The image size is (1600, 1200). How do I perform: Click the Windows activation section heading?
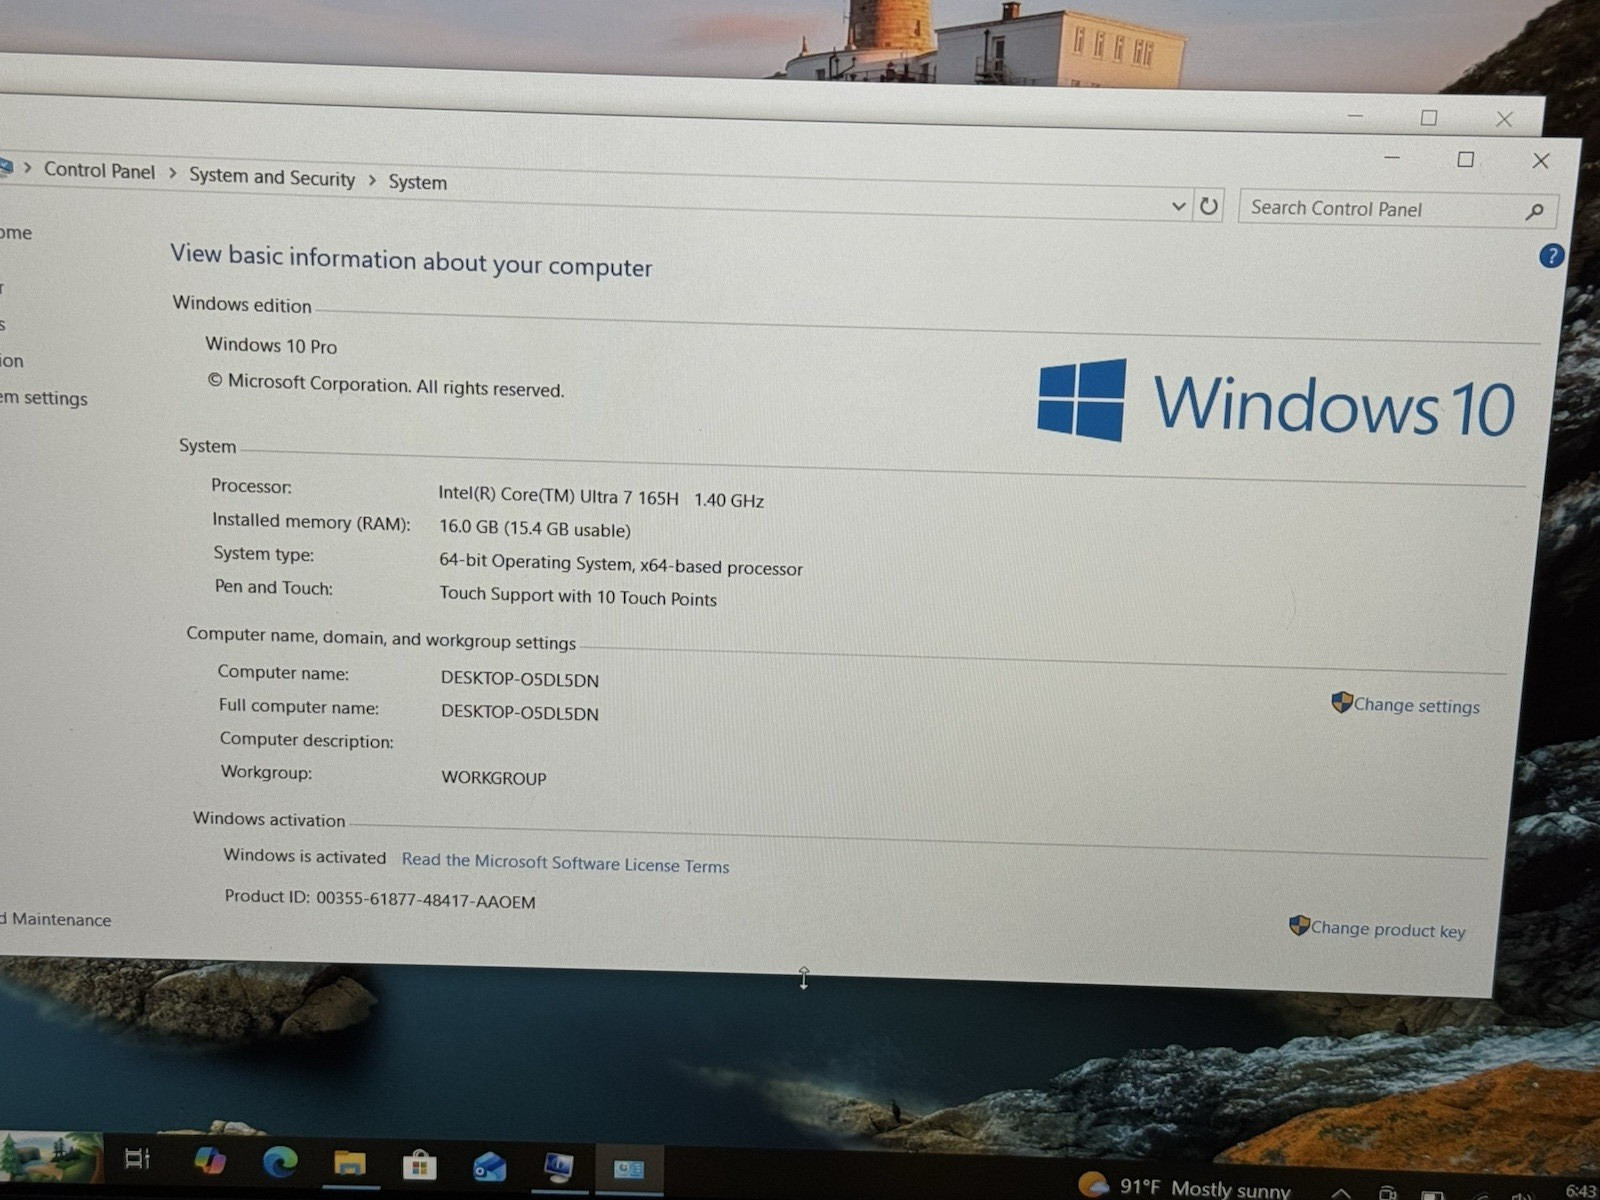269,819
